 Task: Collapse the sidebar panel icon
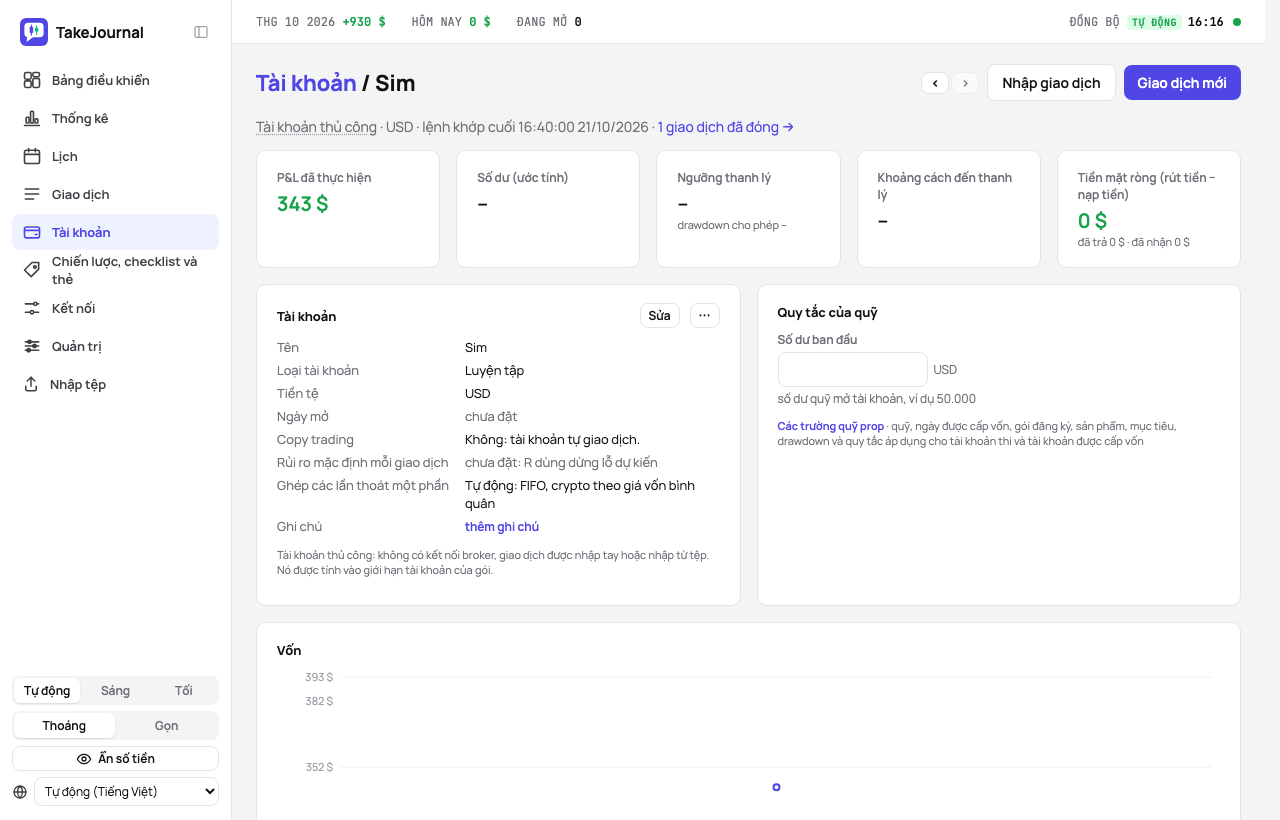(201, 32)
